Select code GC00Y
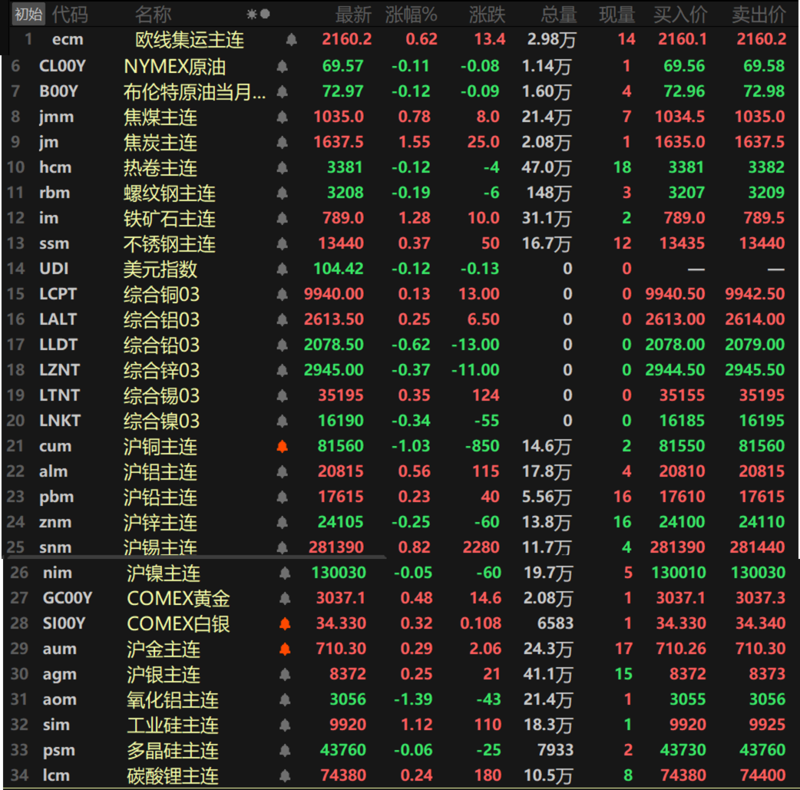Viewport: 800px width, 790px height. point(67,598)
